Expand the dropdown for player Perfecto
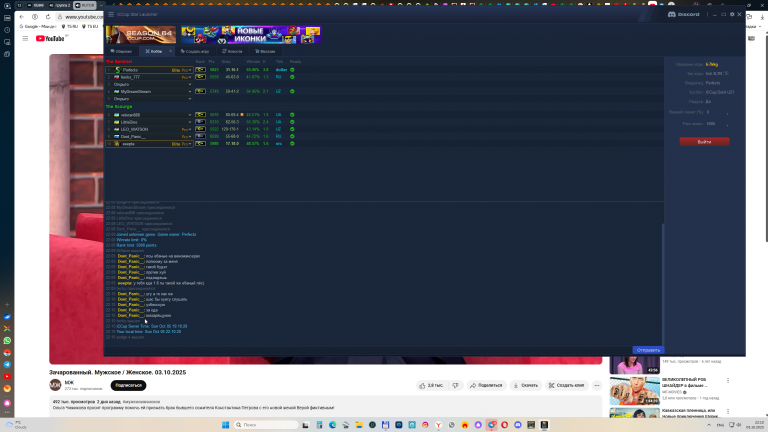Image resolution: width=768 pixels, height=432 pixels. [190, 70]
